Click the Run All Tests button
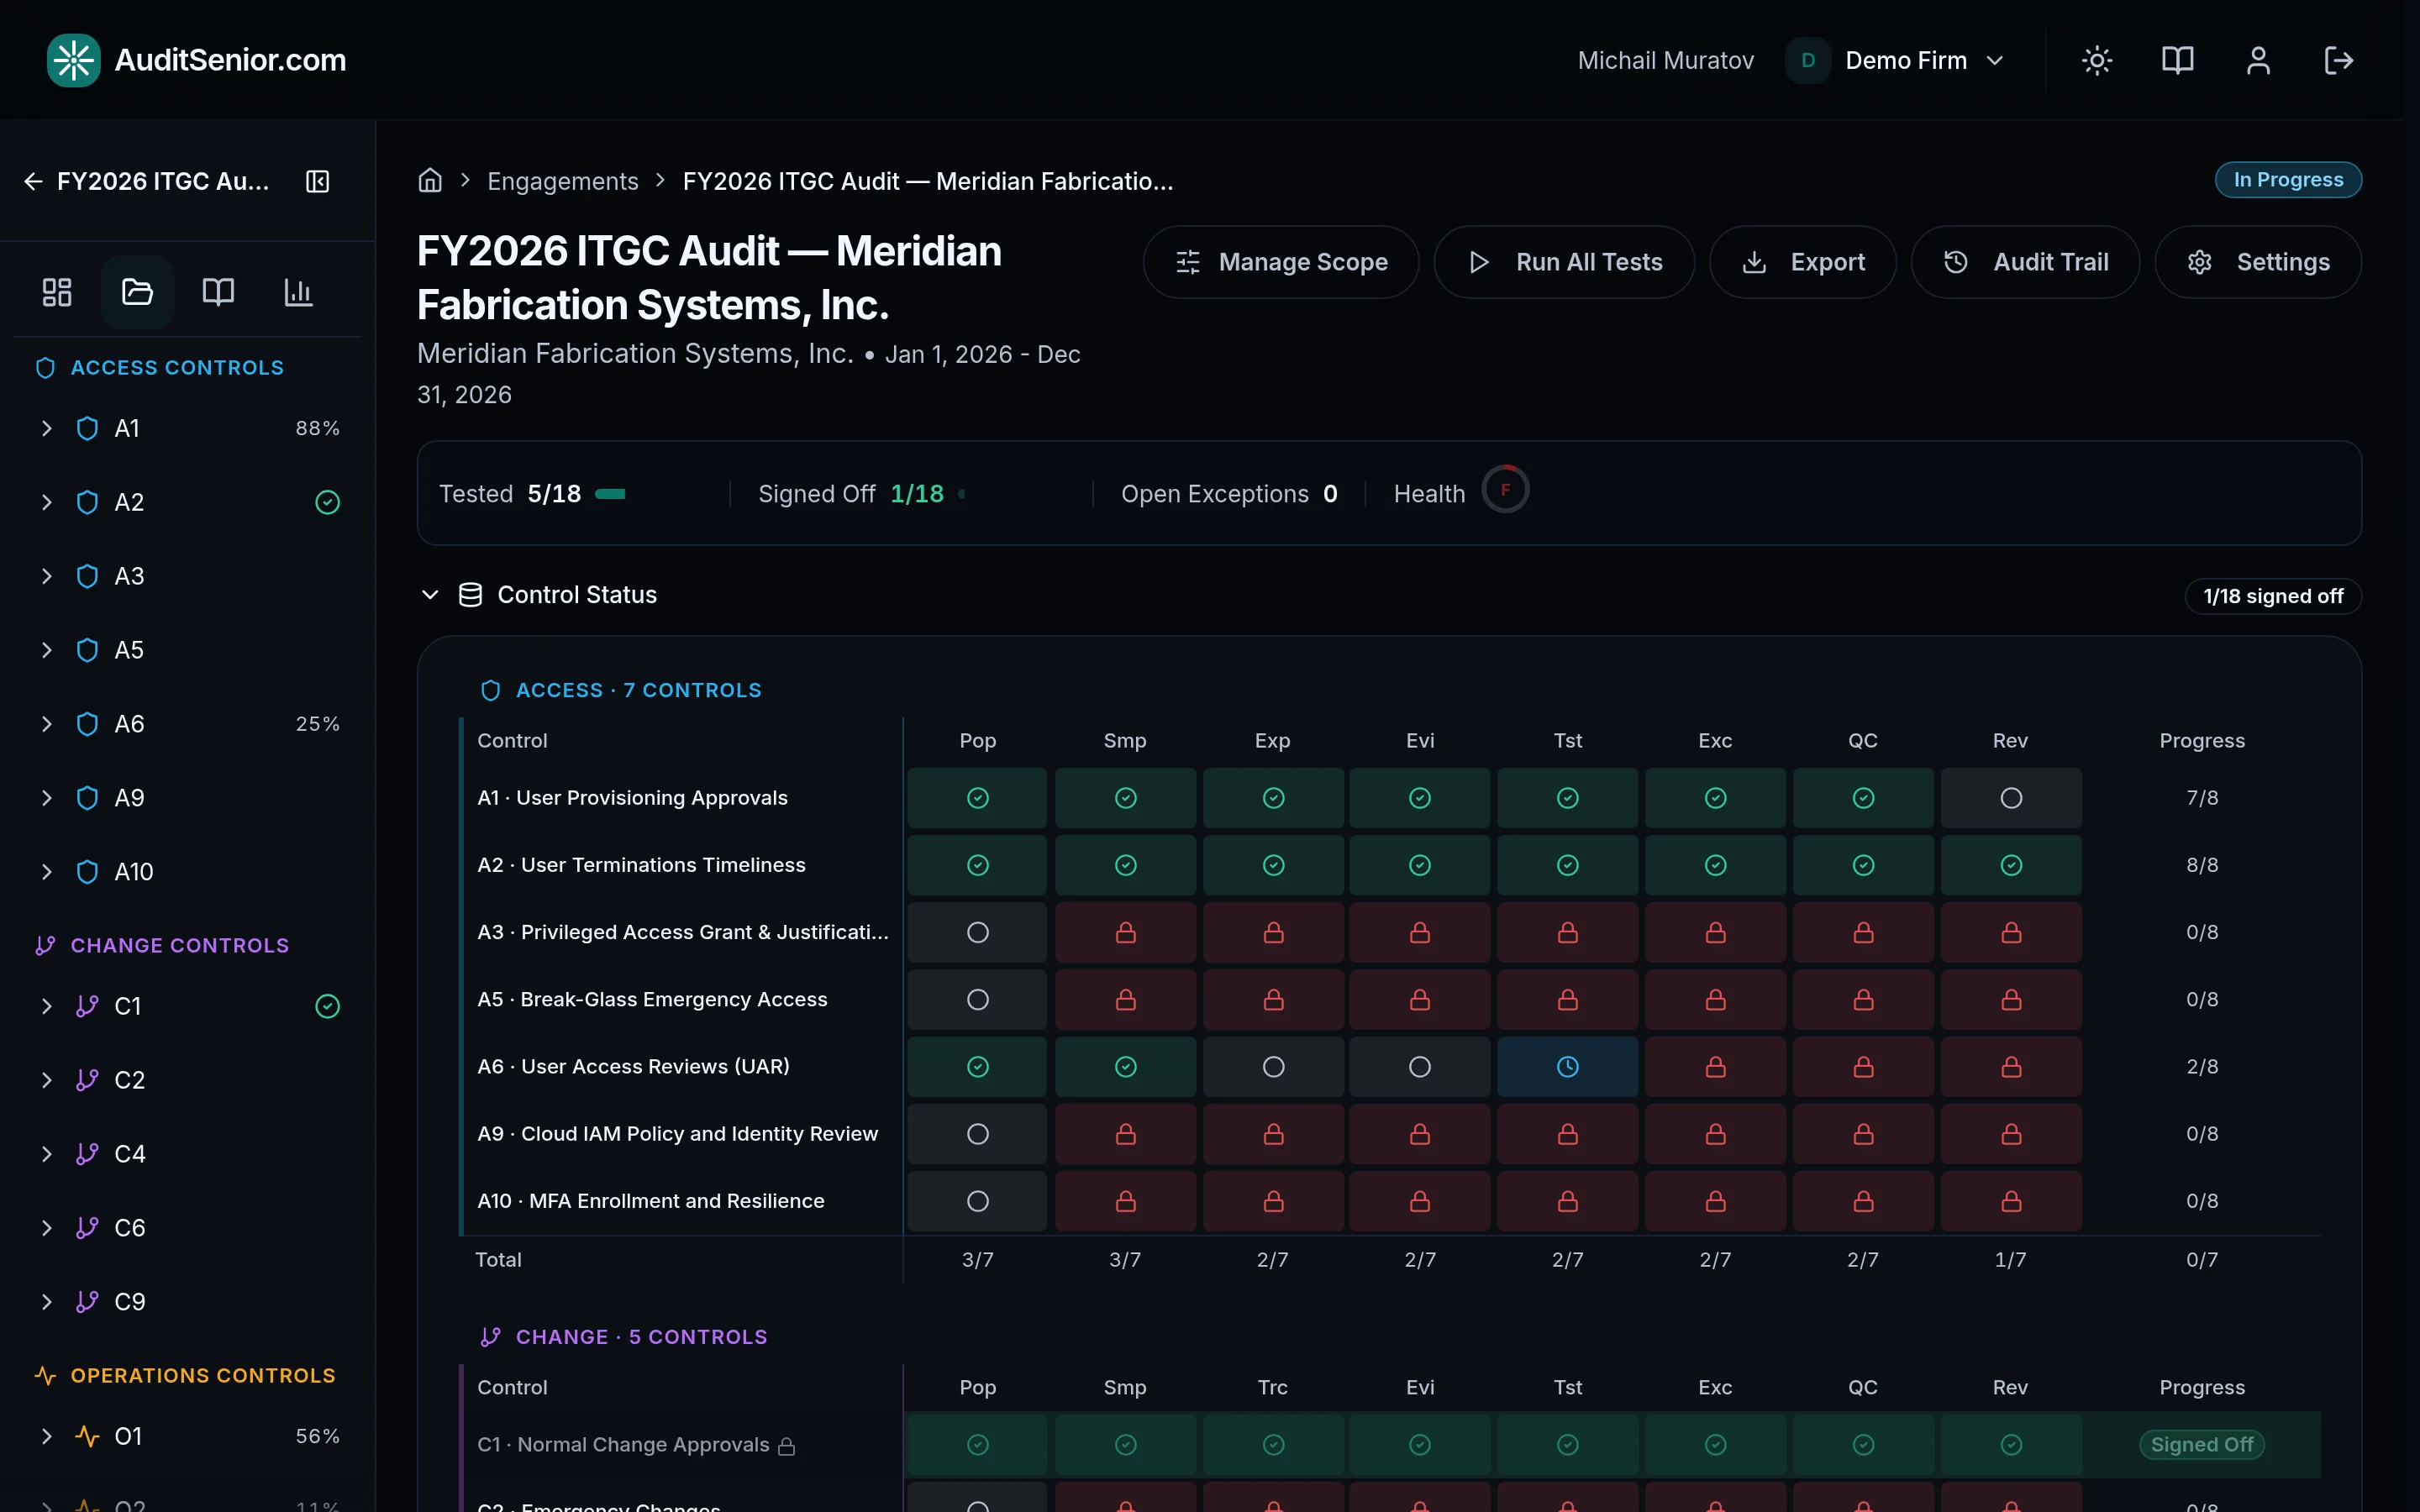Screen dimensions: 2420x1512 coord(1564,262)
